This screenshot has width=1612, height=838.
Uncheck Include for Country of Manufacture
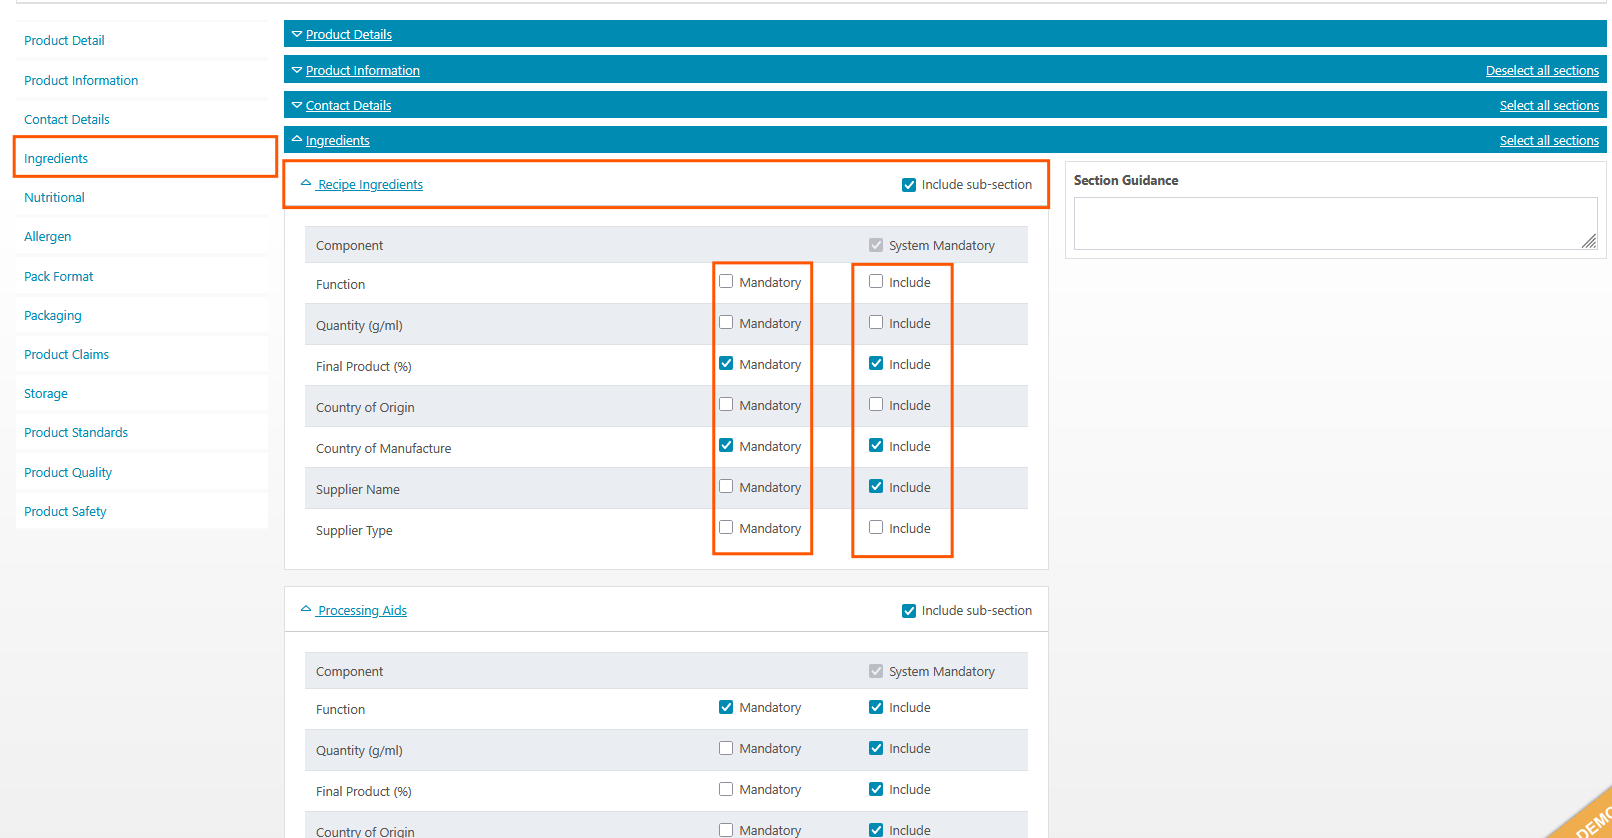coord(876,446)
